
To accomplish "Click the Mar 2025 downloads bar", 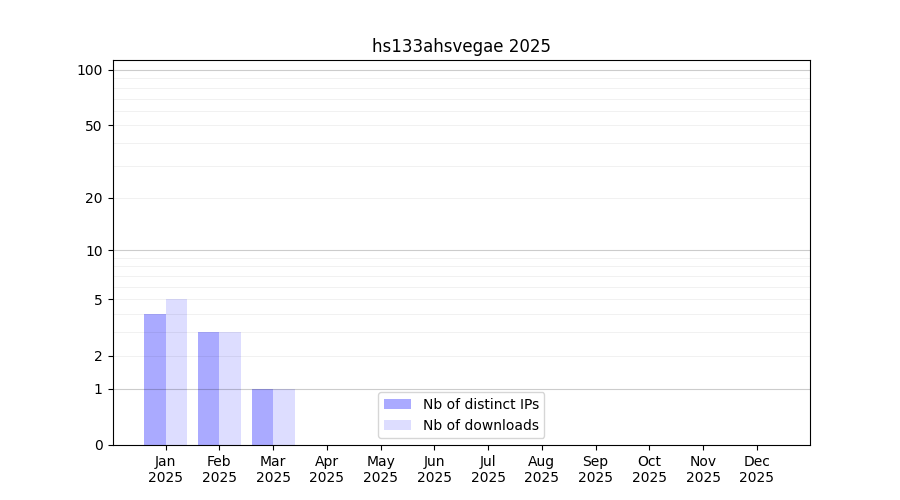I will [x=284, y=417].
